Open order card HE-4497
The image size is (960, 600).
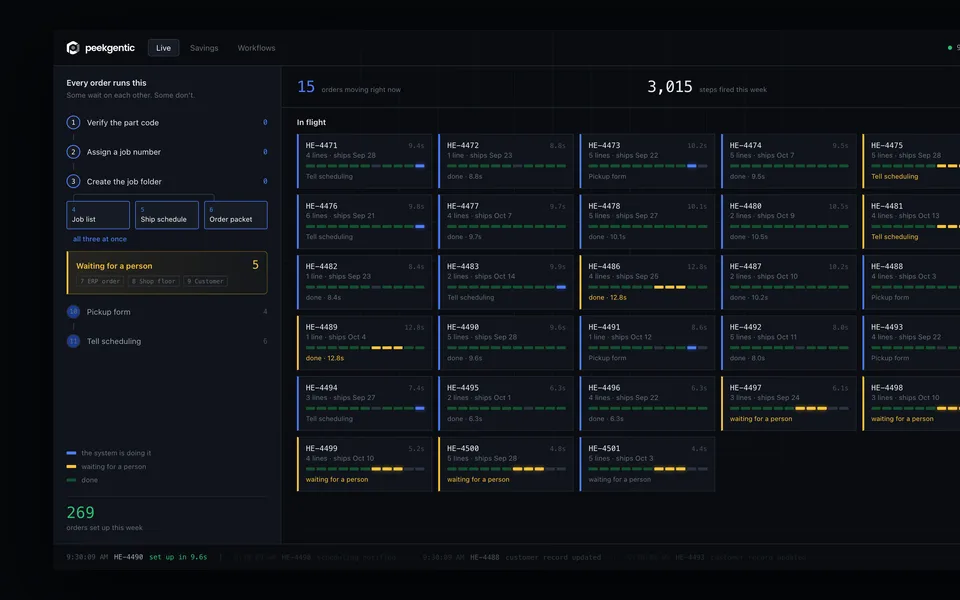789,403
